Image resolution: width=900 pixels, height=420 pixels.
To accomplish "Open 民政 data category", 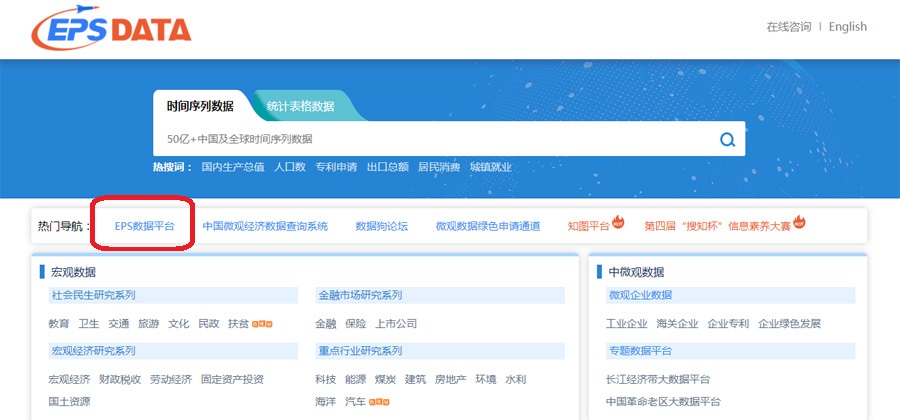I will pos(208,324).
